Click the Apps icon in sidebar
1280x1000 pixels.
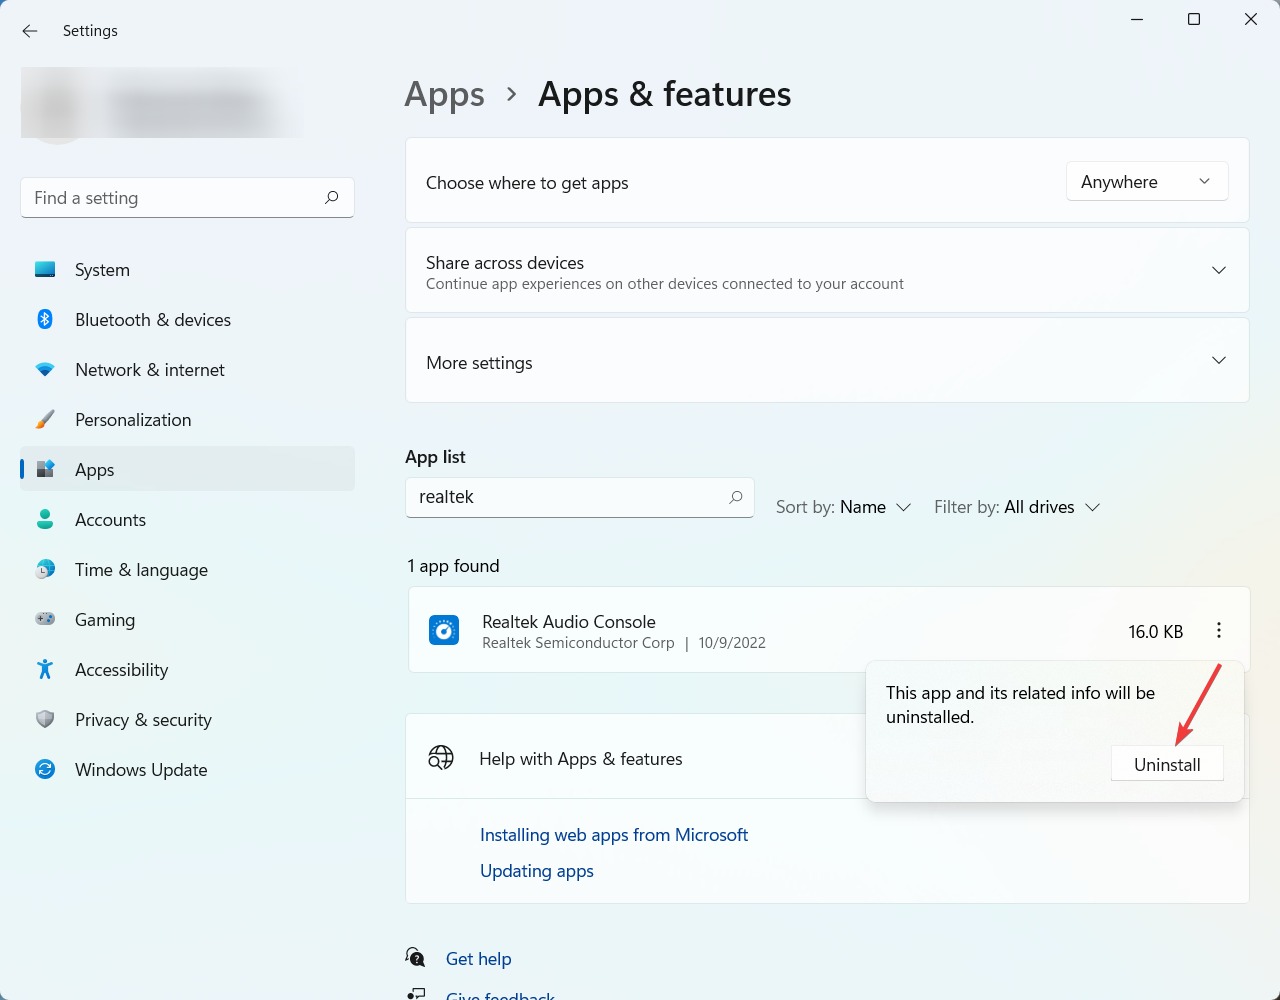pyautogui.click(x=45, y=469)
